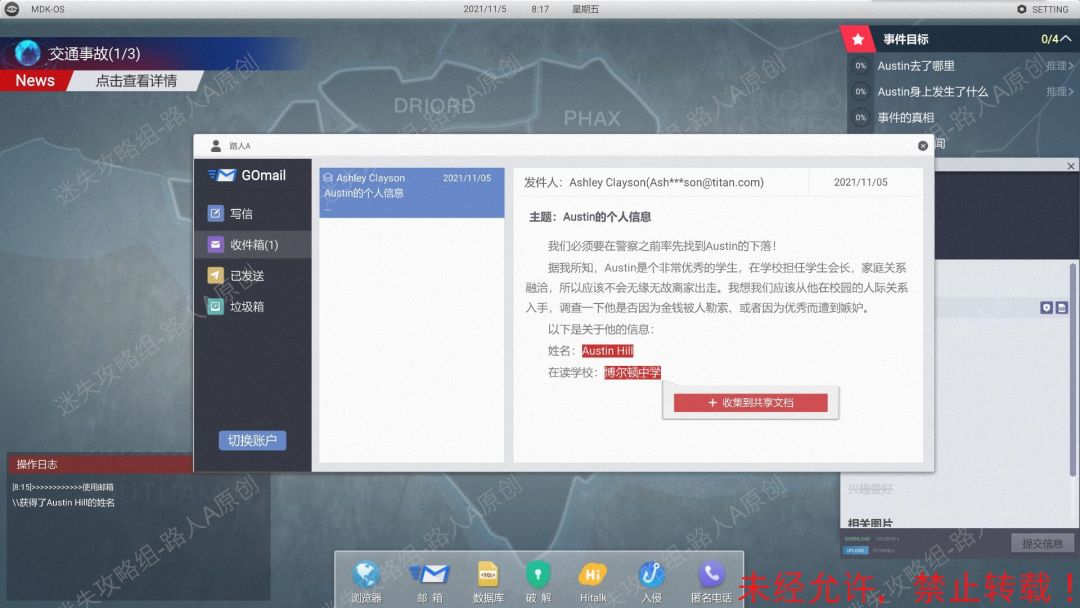Image resolution: width=1080 pixels, height=608 pixels.
Task: Click the 2021/11/05 date in mail header
Action: pos(860,182)
